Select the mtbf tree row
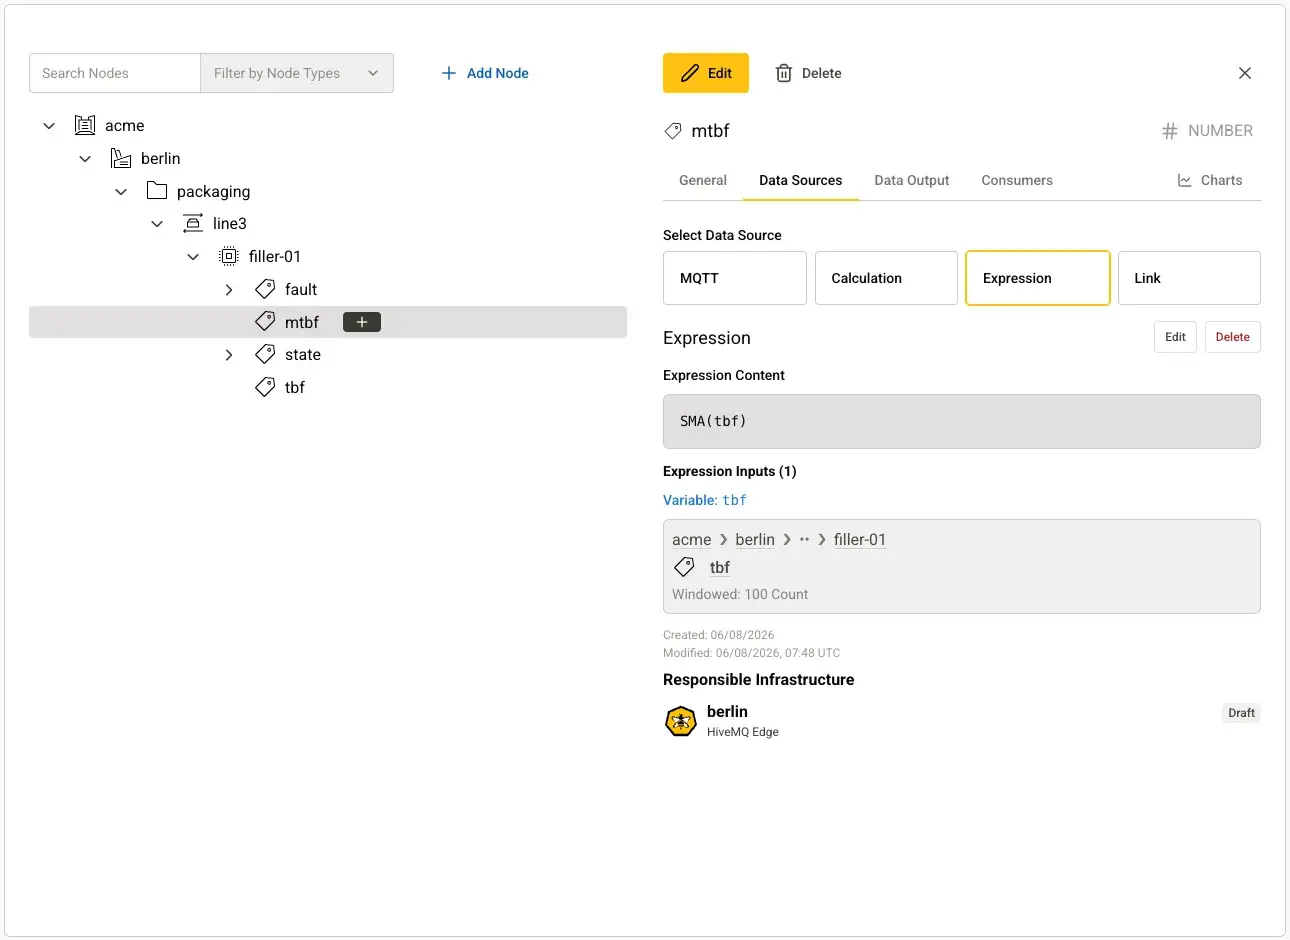 [328, 322]
